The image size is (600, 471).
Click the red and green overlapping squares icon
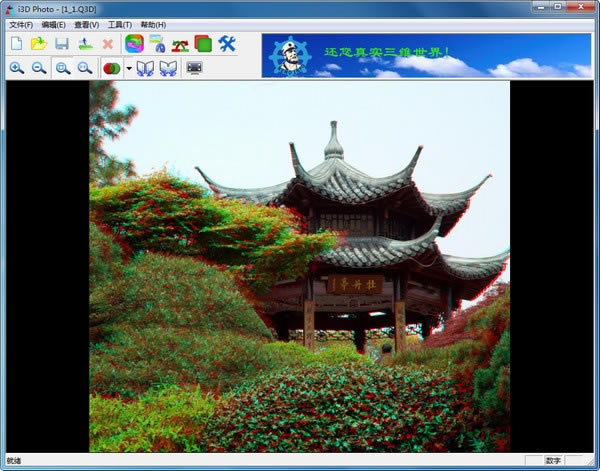pos(203,44)
